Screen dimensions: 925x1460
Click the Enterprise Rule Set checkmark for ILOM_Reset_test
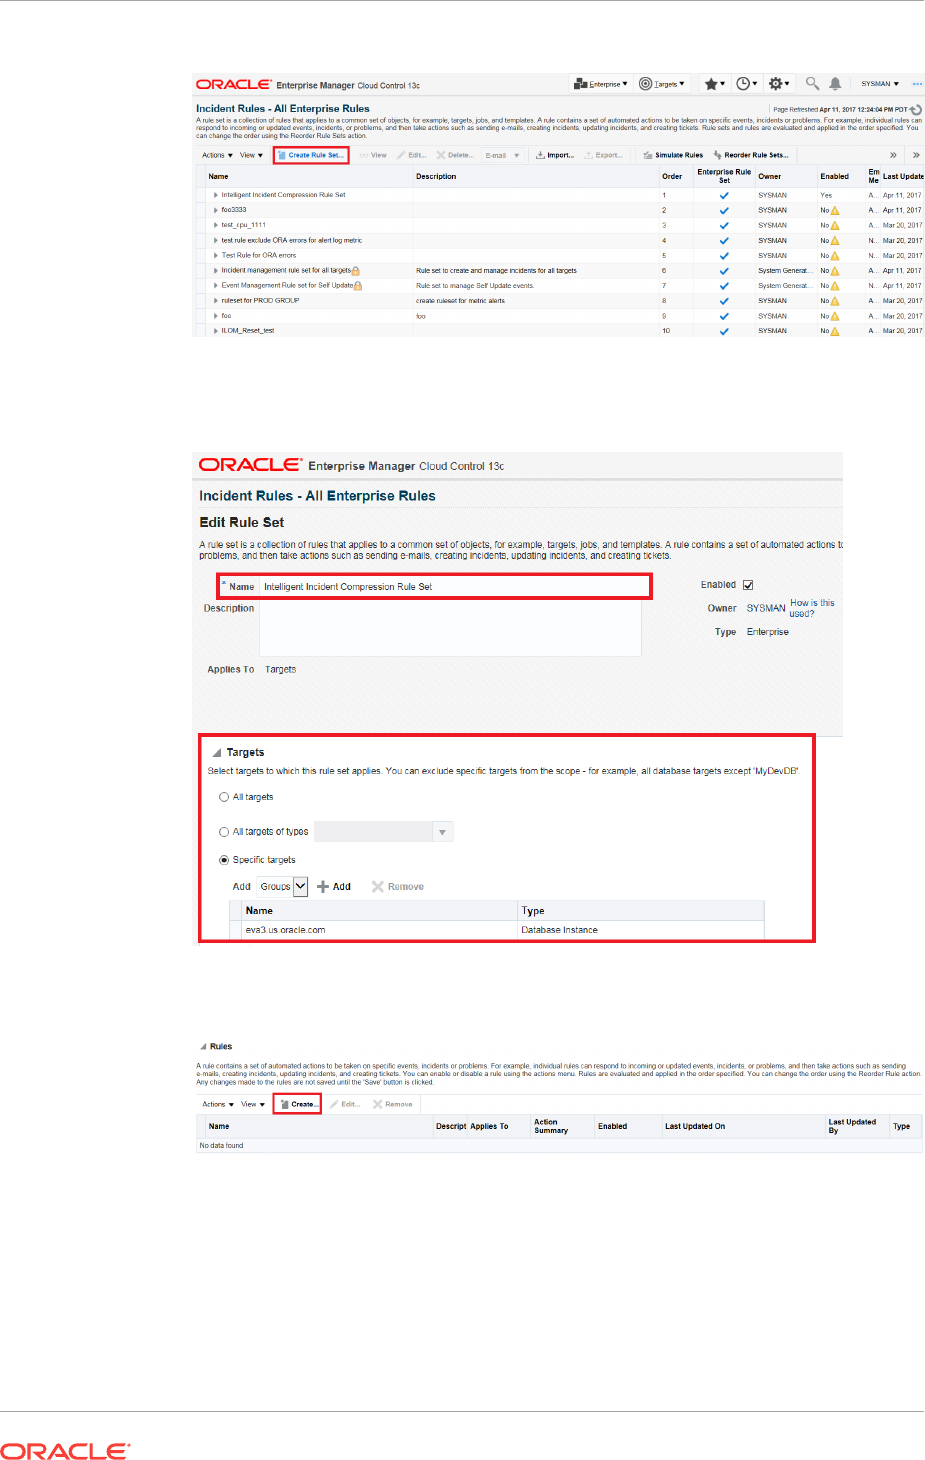pos(724,331)
